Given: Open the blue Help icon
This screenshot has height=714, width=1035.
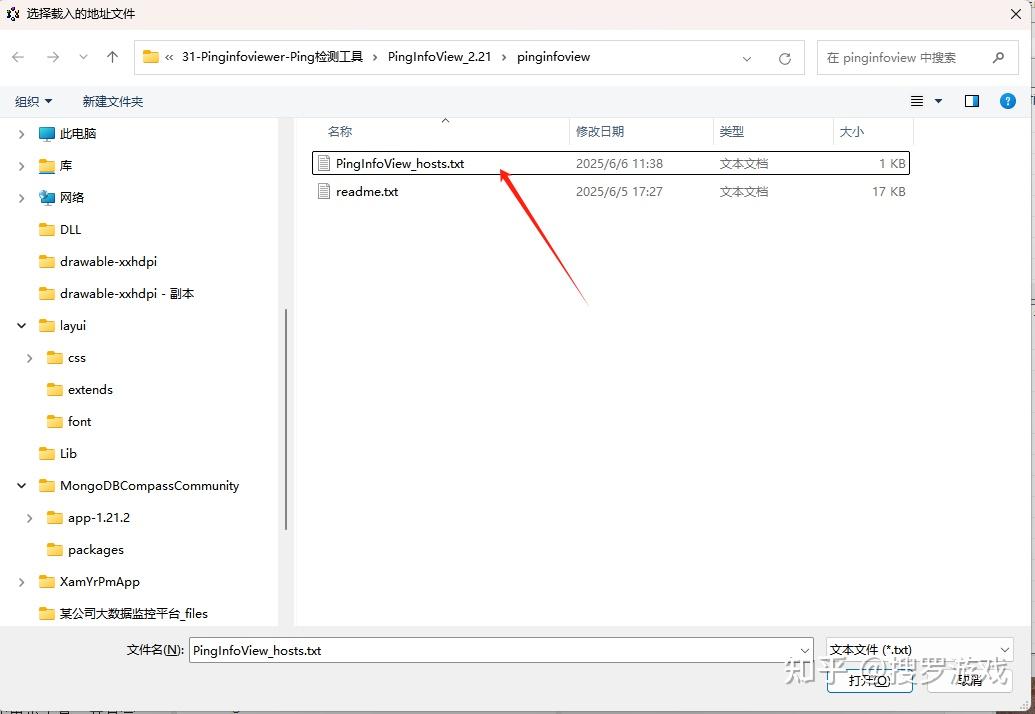Looking at the screenshot, I should click(1007, 100).
